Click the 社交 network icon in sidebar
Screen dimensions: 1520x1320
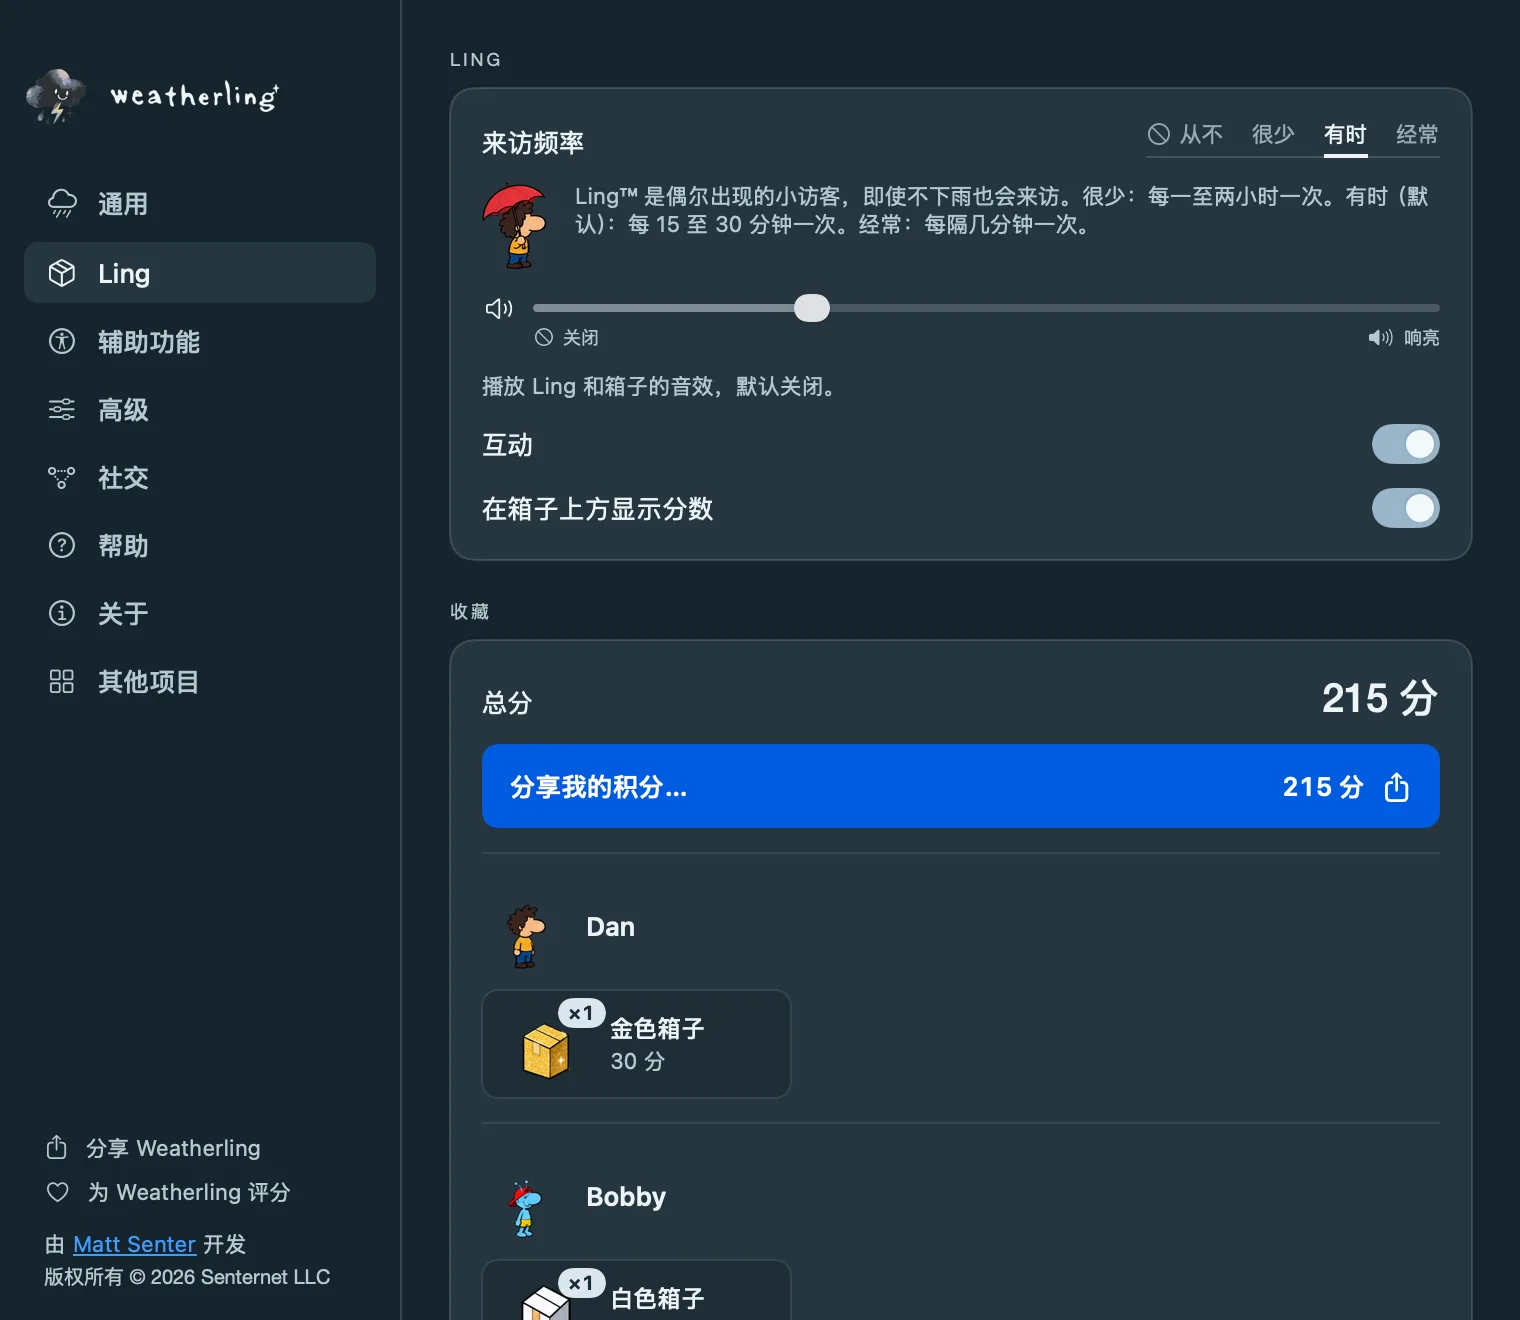click(62, 478)
